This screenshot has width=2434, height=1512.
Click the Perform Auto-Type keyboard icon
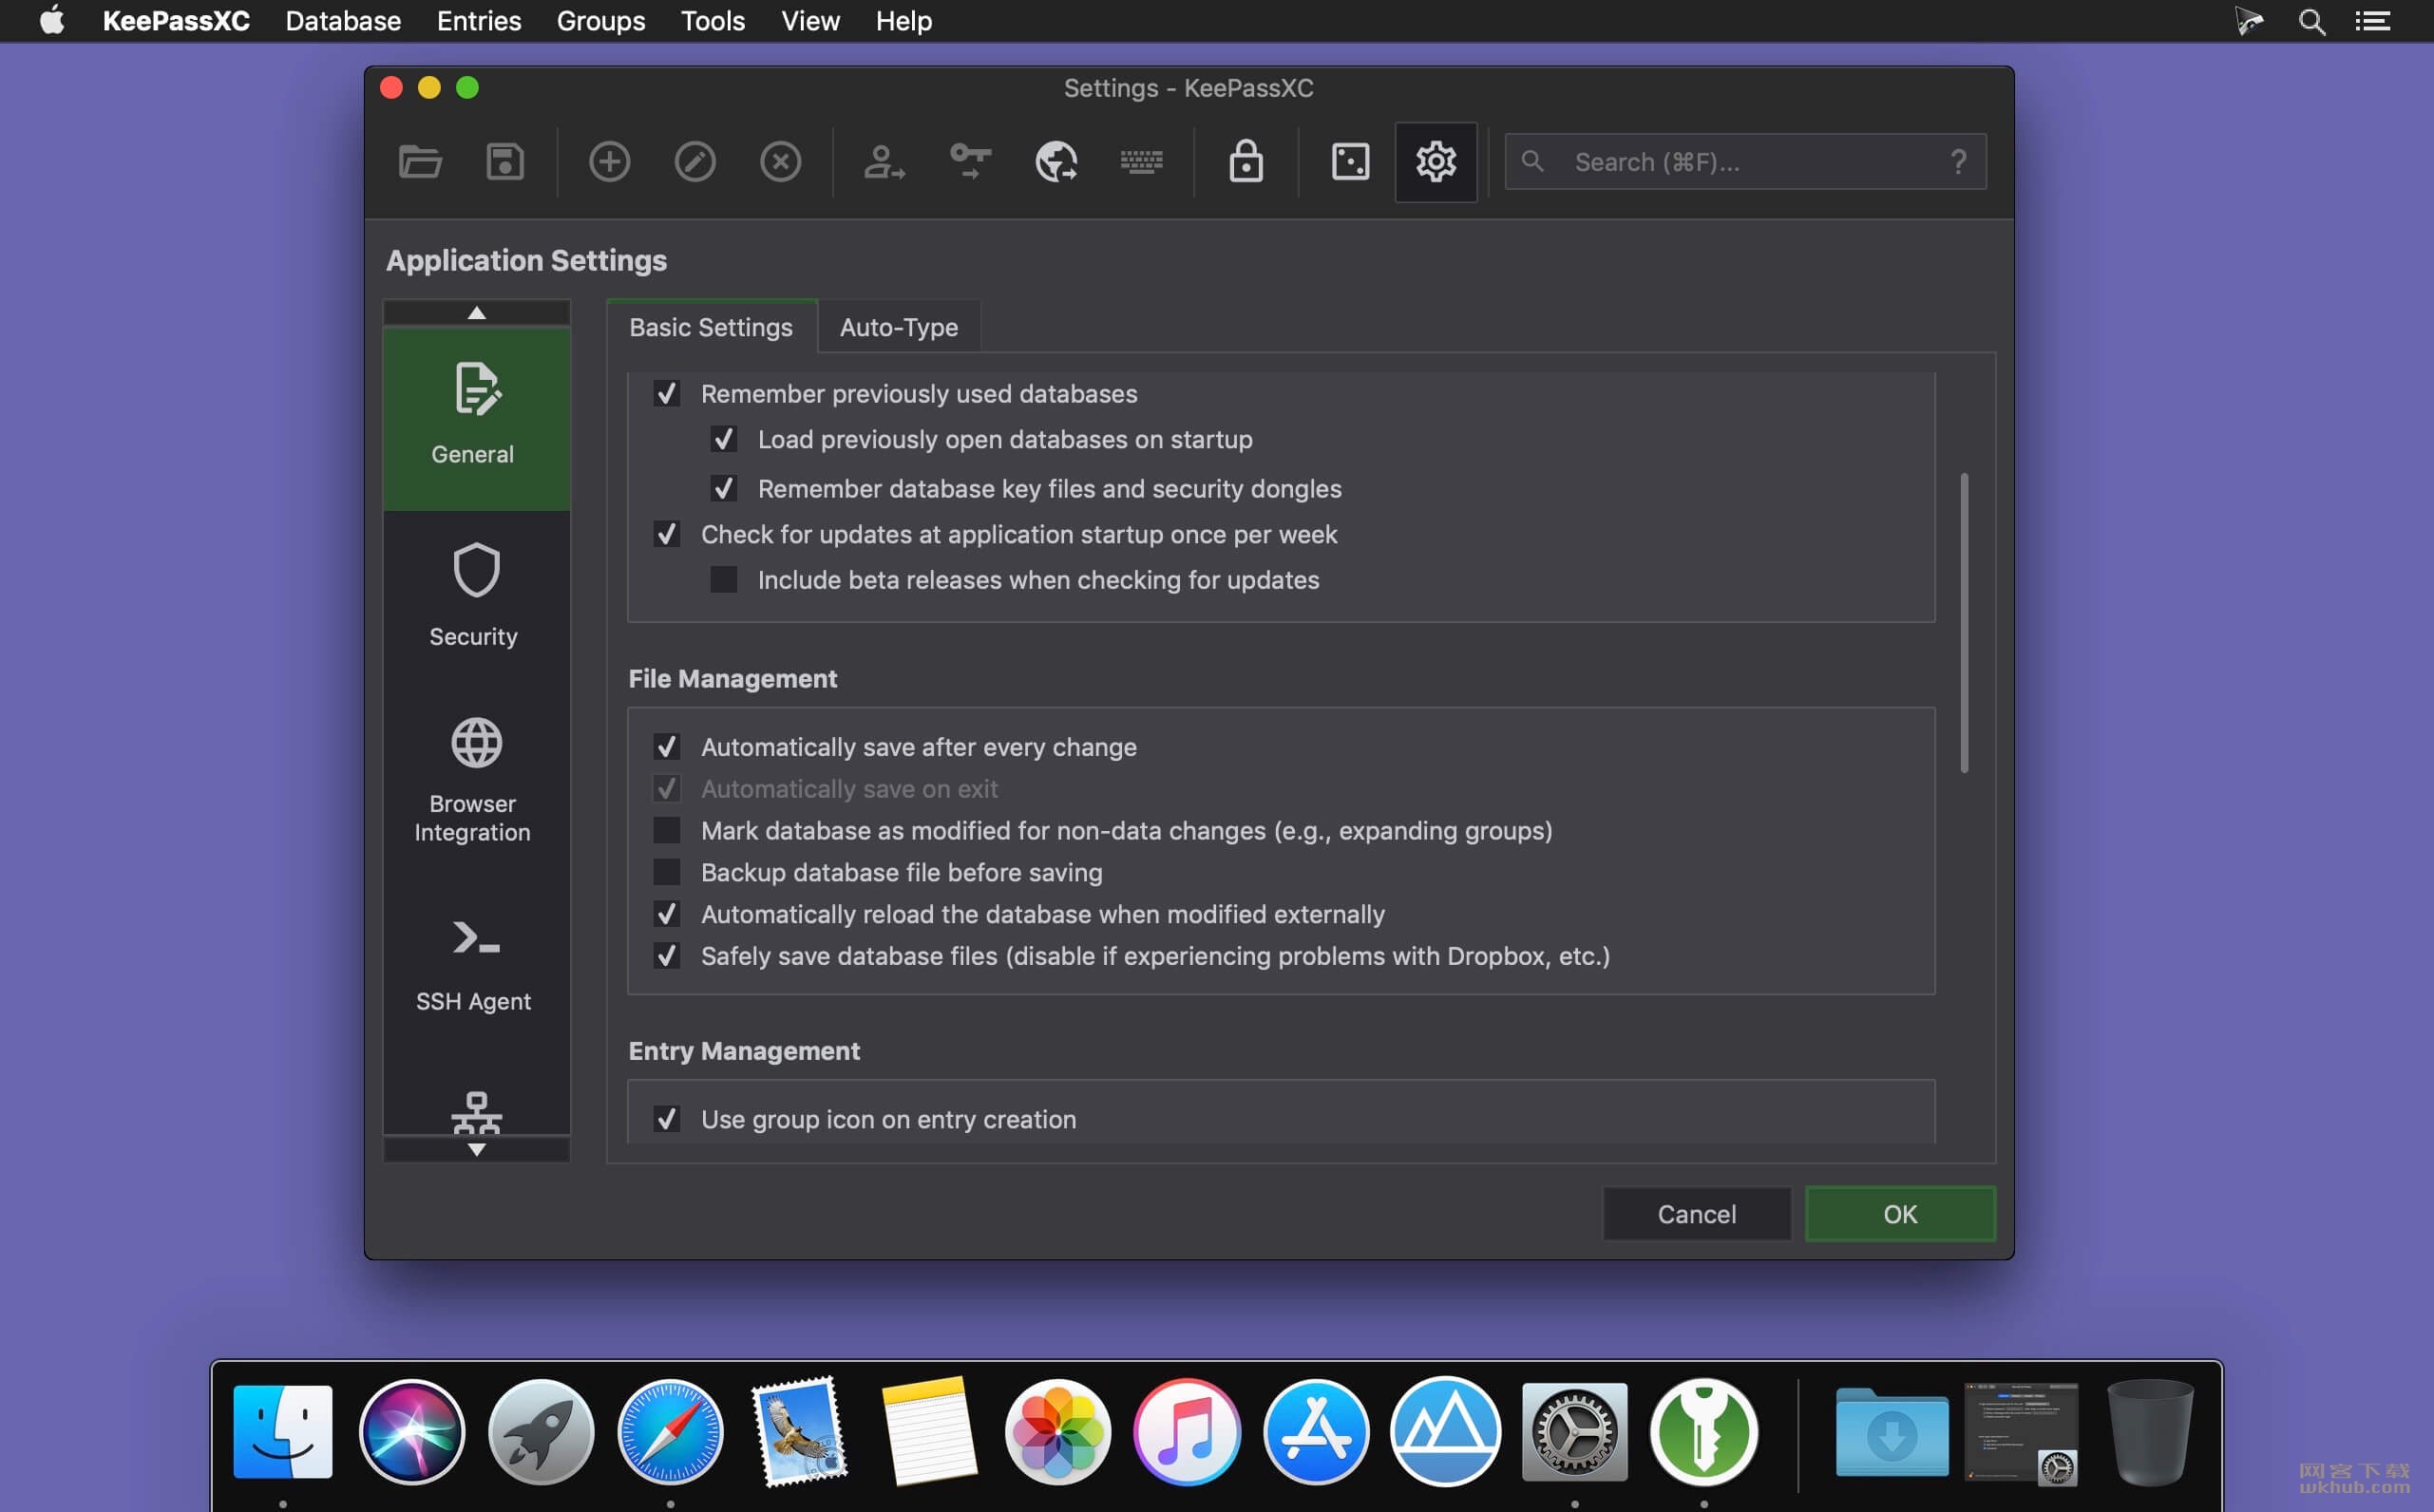click(1141, 161)
